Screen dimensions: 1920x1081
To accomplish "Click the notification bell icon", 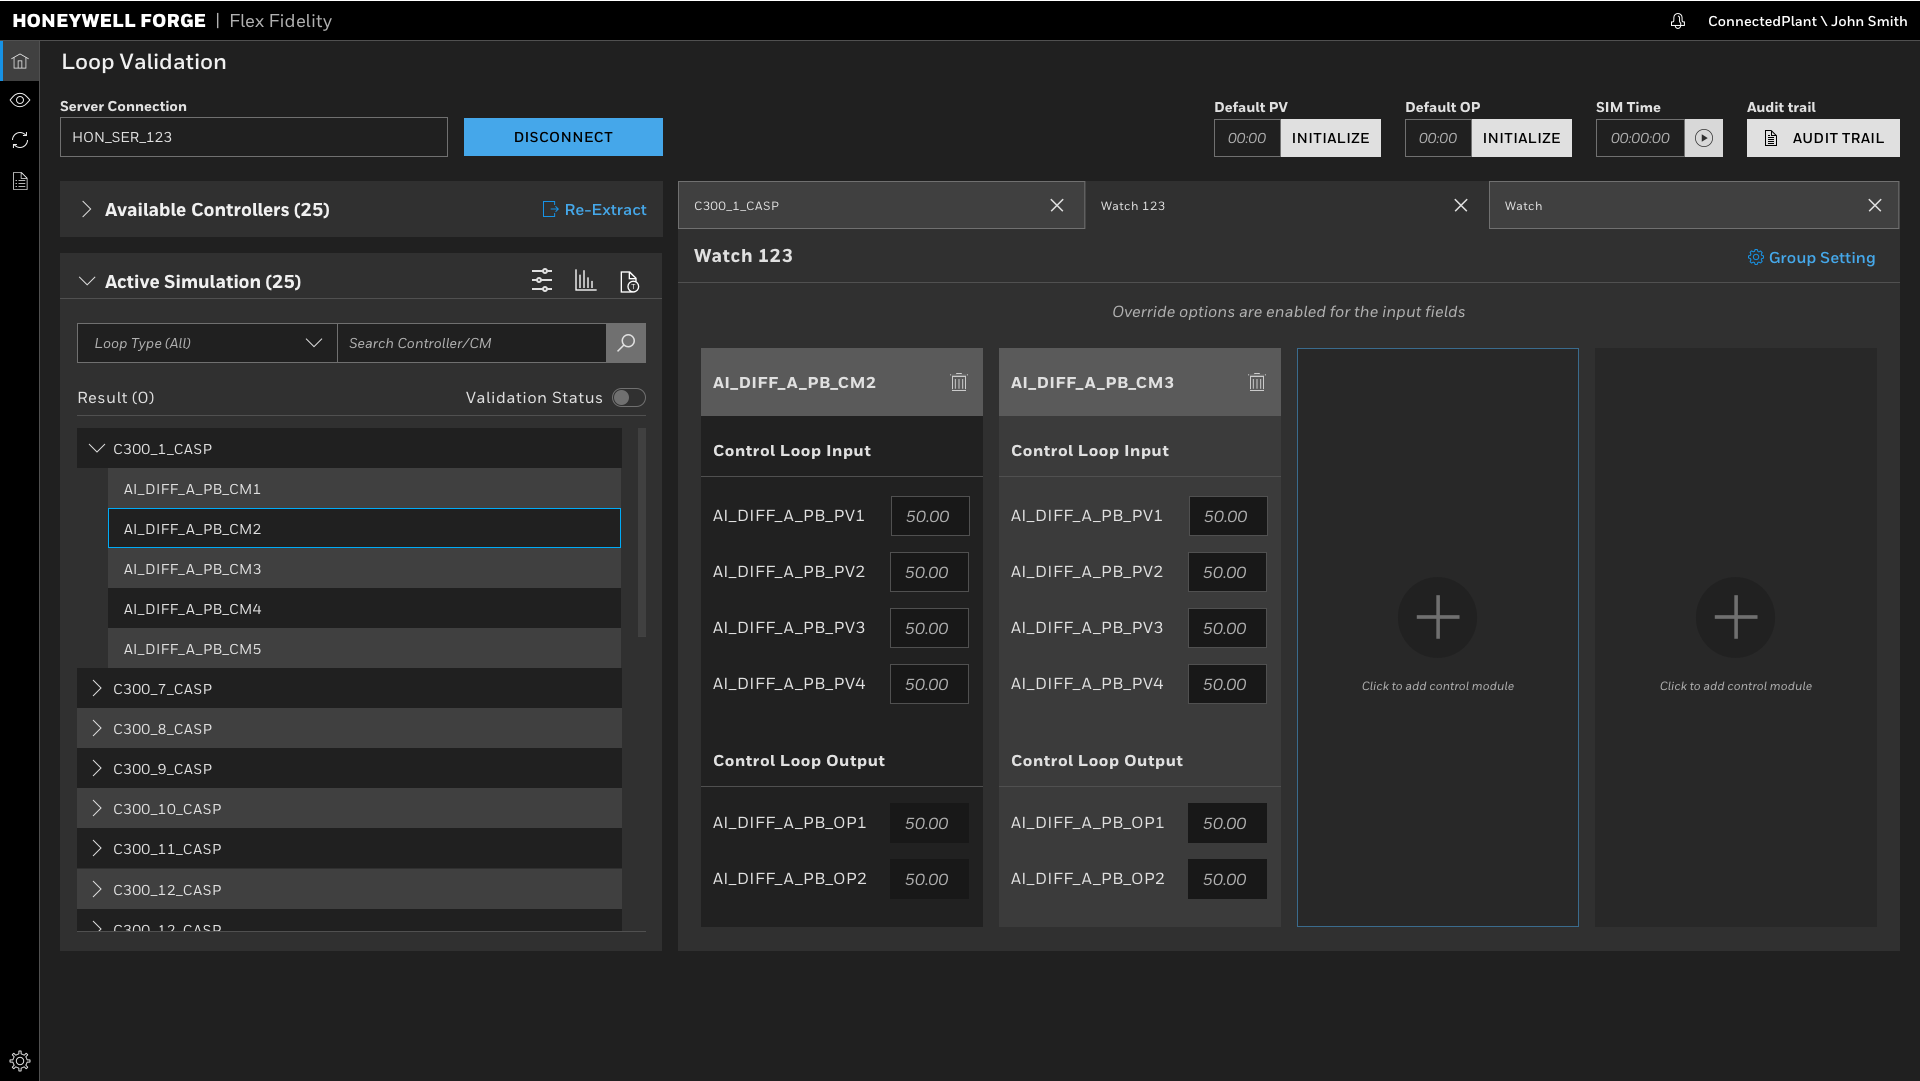I will point(1677,20).
